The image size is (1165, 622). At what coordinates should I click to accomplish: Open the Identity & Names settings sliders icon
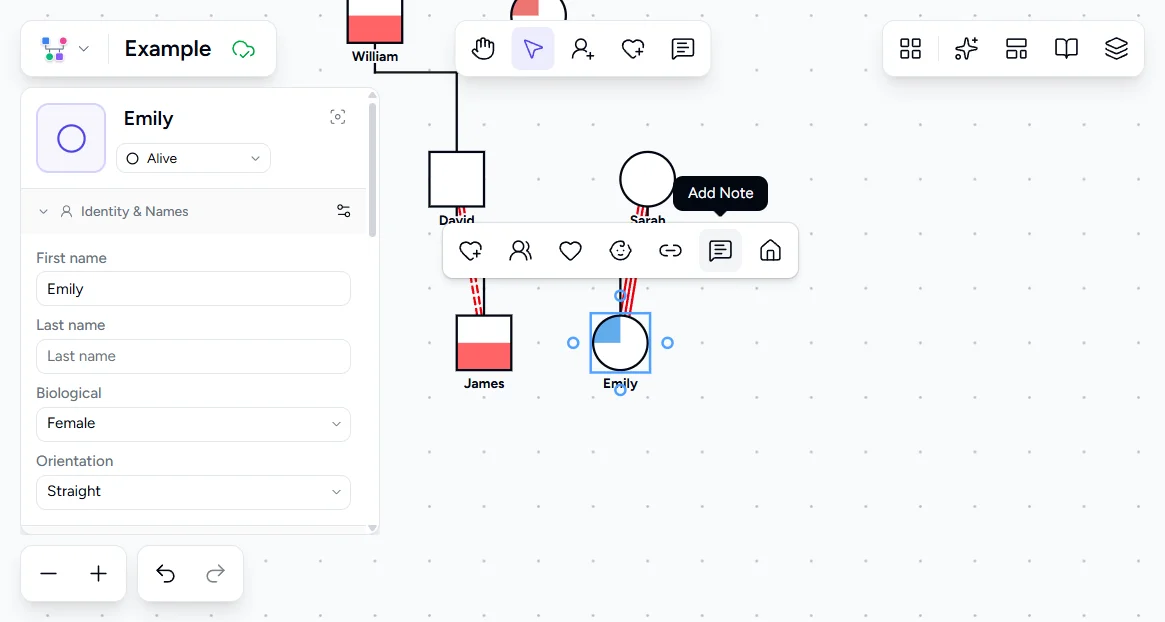[343, 211]
